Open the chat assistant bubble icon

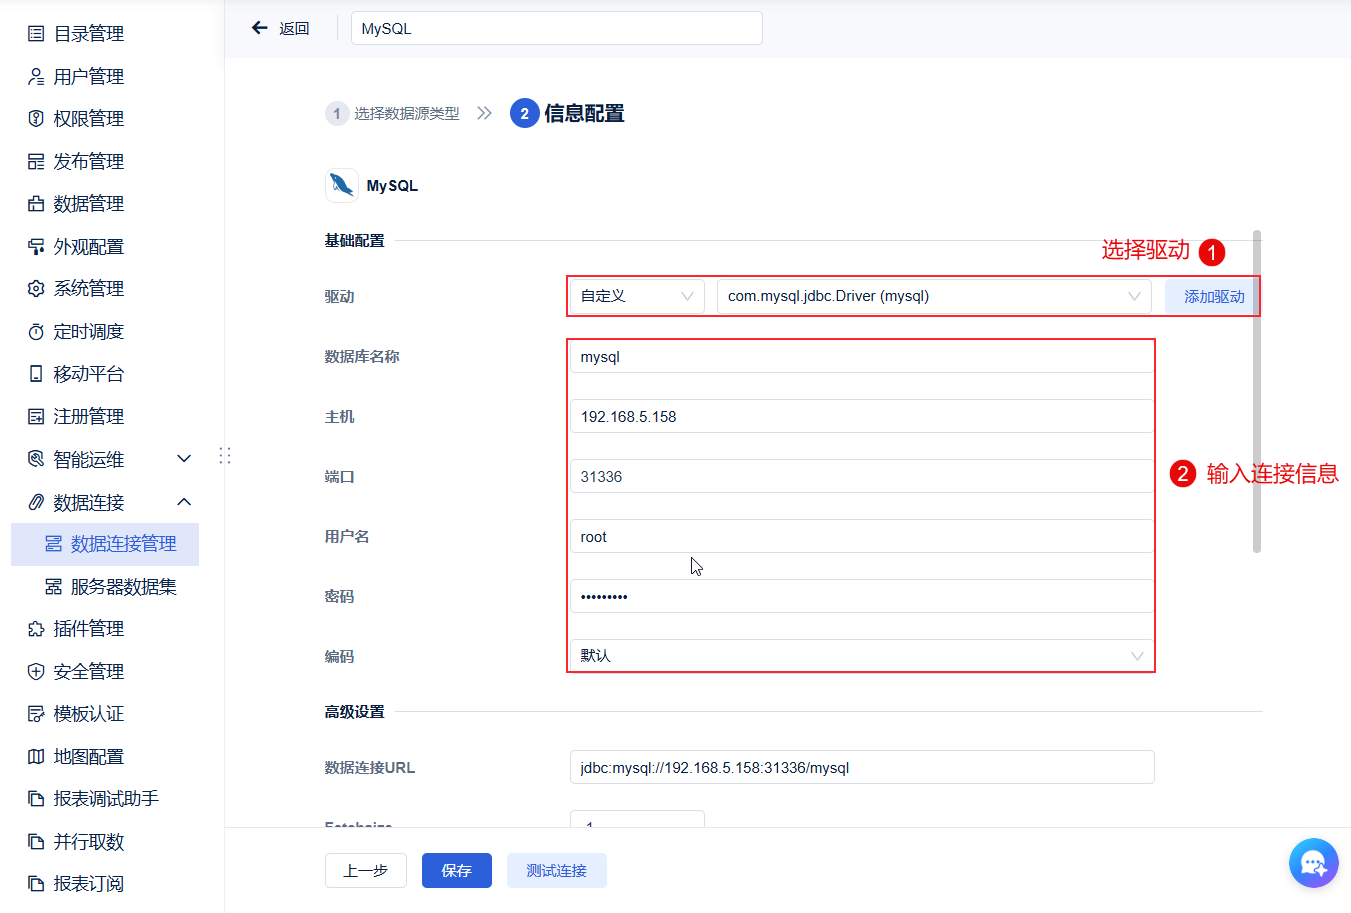[x=1313, y=862]
